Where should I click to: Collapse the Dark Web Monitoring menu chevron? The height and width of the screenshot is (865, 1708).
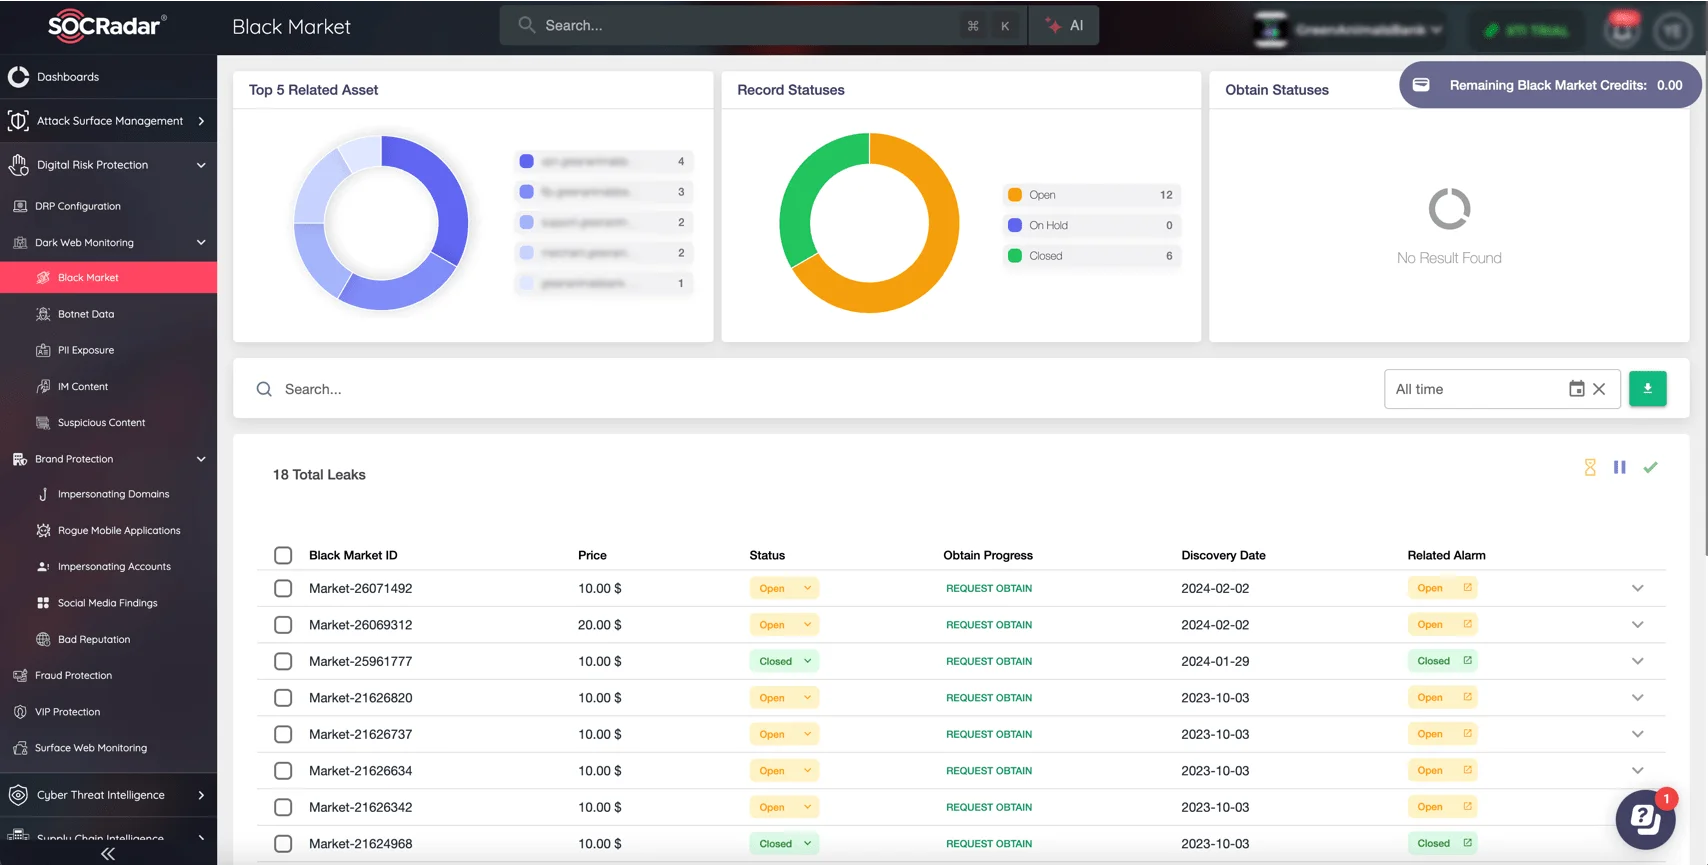click(x=201, y=242)
